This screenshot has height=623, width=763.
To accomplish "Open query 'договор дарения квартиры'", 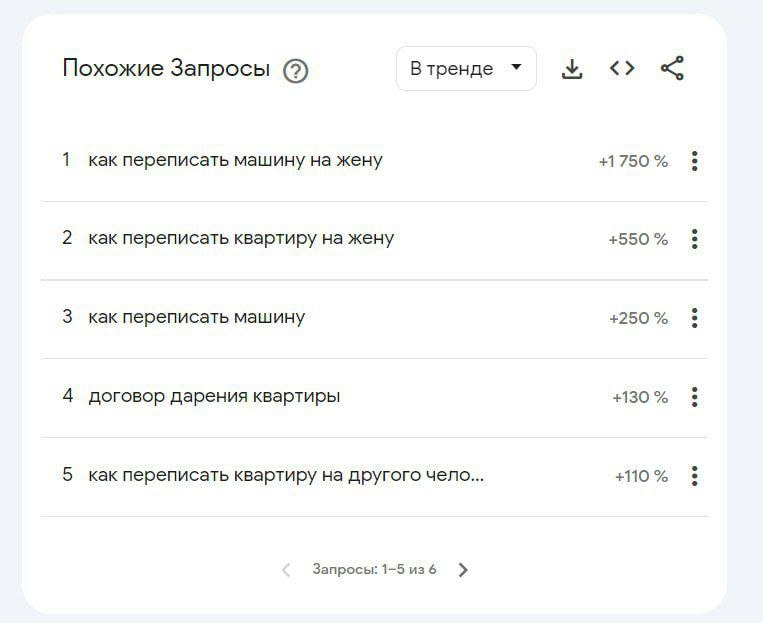I will pos(214,396).
